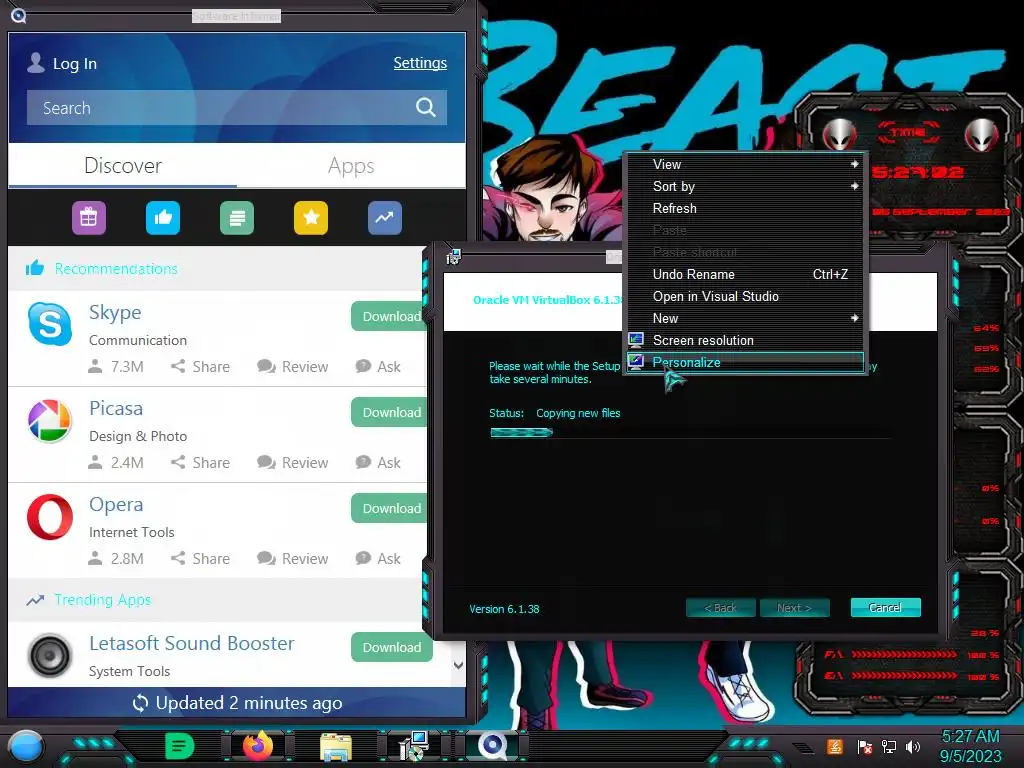Screen dimensions: 1024x768
Task: Download Picasa
Action: pyautogui.click(x=391, y=412)
